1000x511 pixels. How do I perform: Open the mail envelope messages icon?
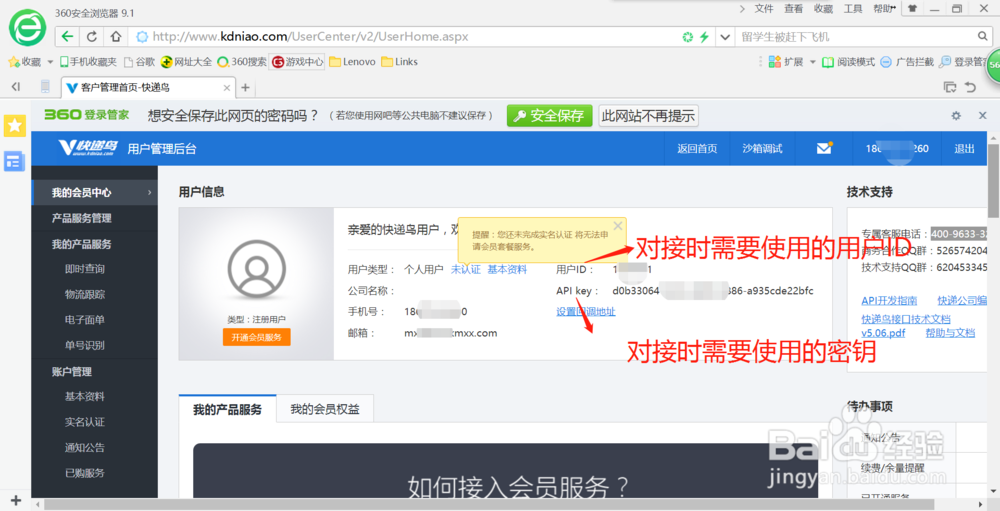[x=824, y=148]
